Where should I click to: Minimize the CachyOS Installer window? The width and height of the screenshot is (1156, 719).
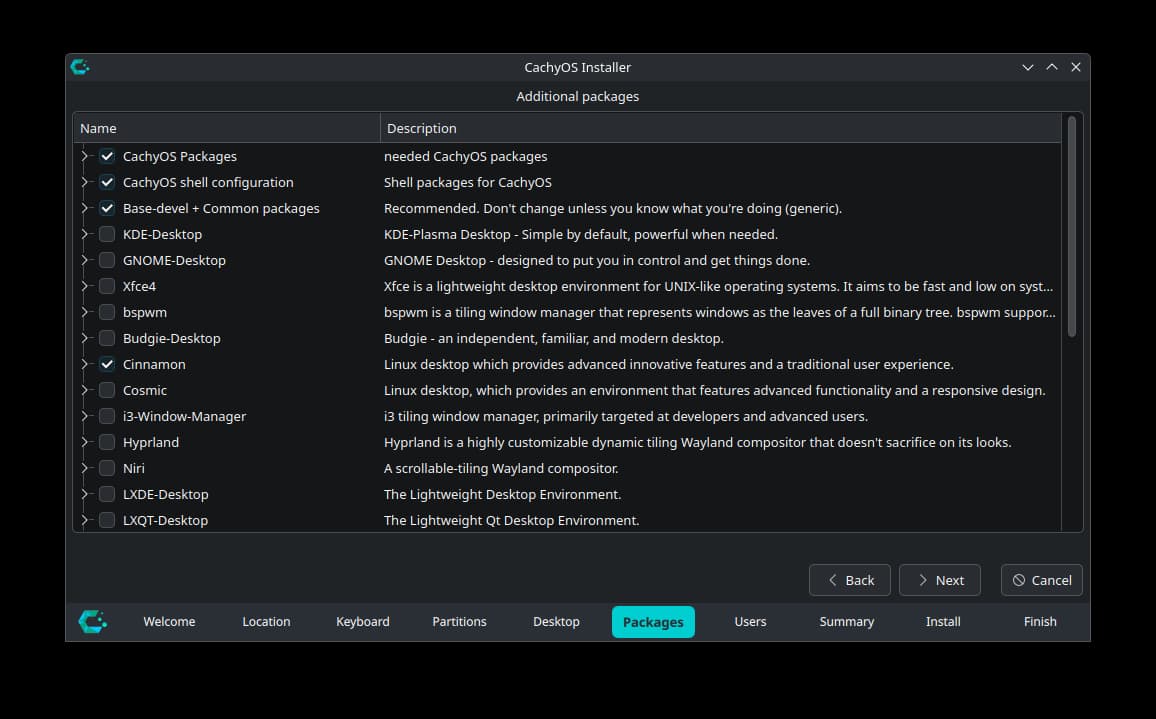[x=1027, y=67]
